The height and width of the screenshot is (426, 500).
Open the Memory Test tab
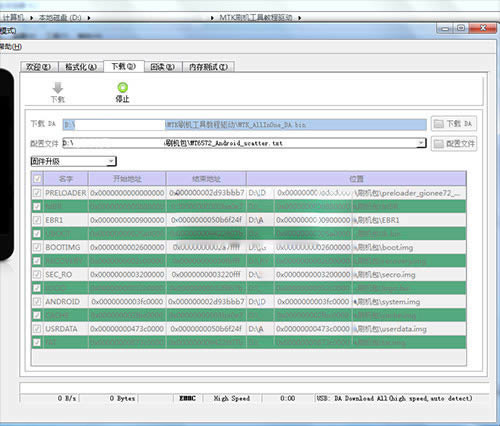click(x=209, y=67)
